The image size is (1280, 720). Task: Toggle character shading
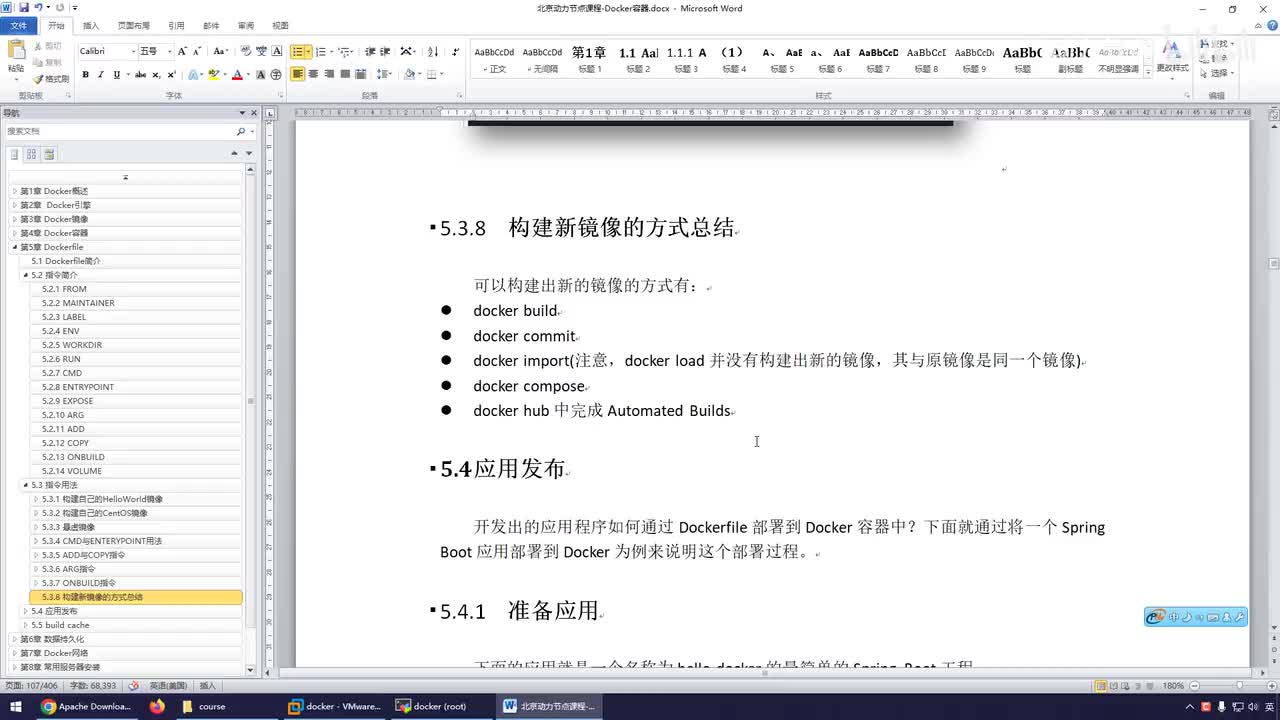coord(261,74)
